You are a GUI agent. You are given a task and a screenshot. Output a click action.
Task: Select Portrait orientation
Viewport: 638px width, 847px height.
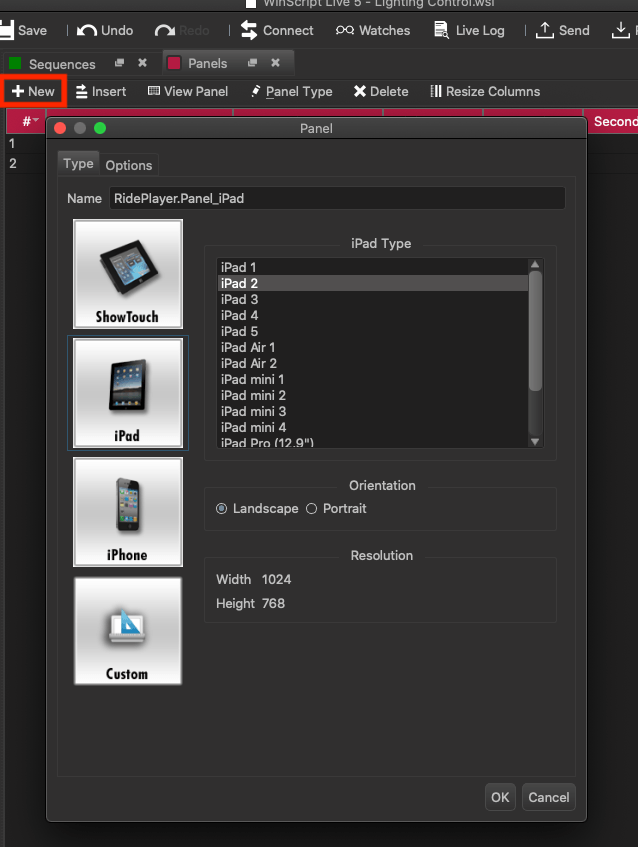pos(336,508)
